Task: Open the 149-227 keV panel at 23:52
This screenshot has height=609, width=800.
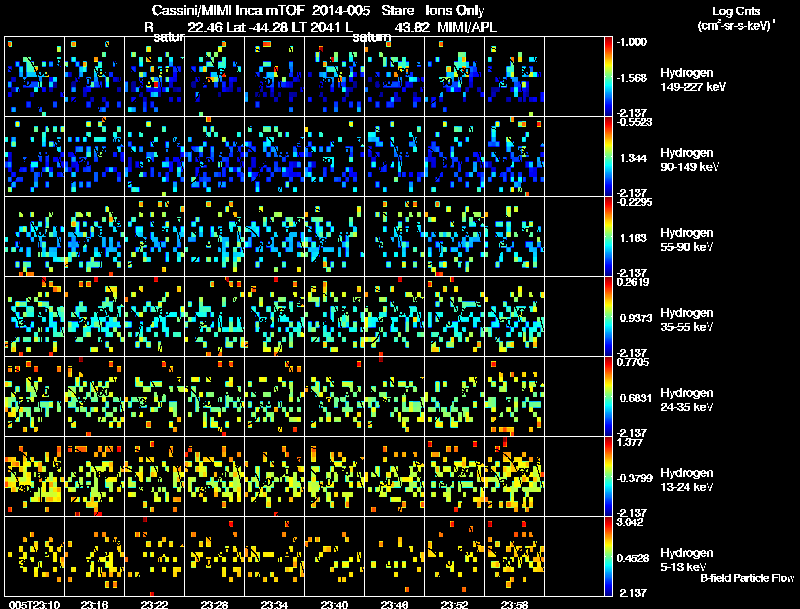Action: [455, 77]
